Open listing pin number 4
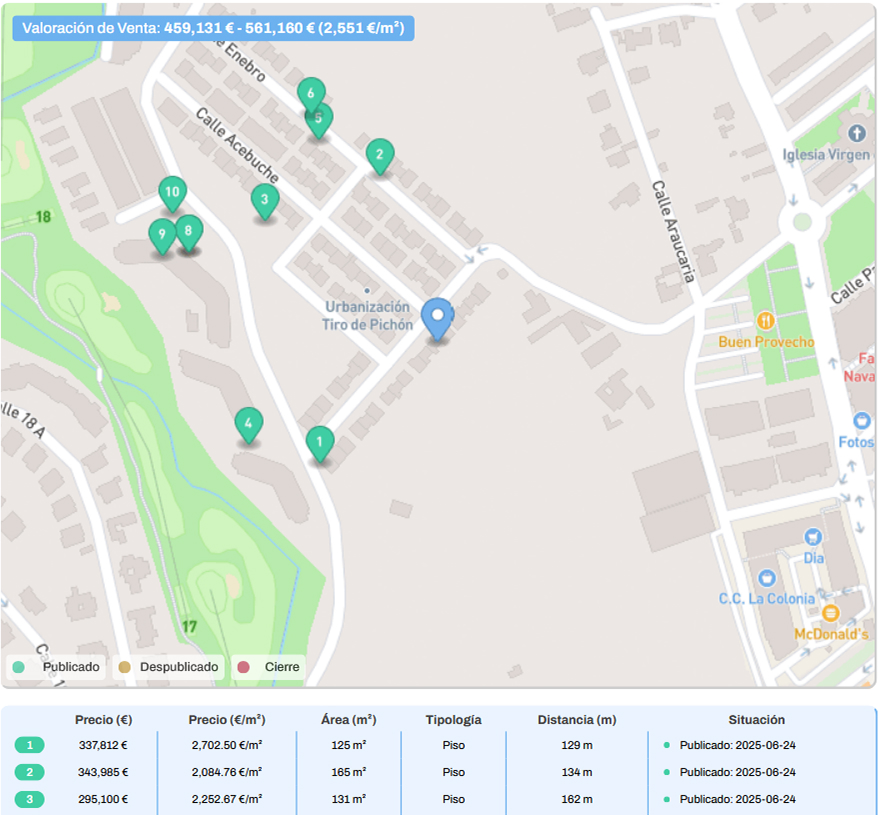The width and height of the screenshot is (878, 815). pyautogui.click(x=248, y=424)
